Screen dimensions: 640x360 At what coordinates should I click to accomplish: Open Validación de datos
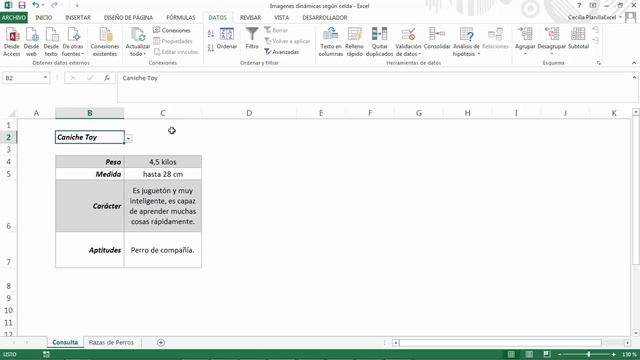[x=408, y=42]
